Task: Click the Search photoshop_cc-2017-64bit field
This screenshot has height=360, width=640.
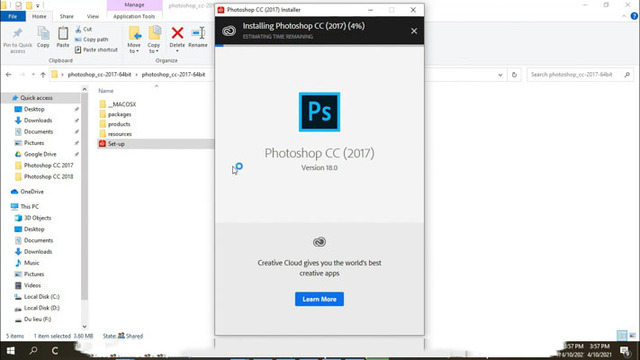Action: [x=580, y=75]
